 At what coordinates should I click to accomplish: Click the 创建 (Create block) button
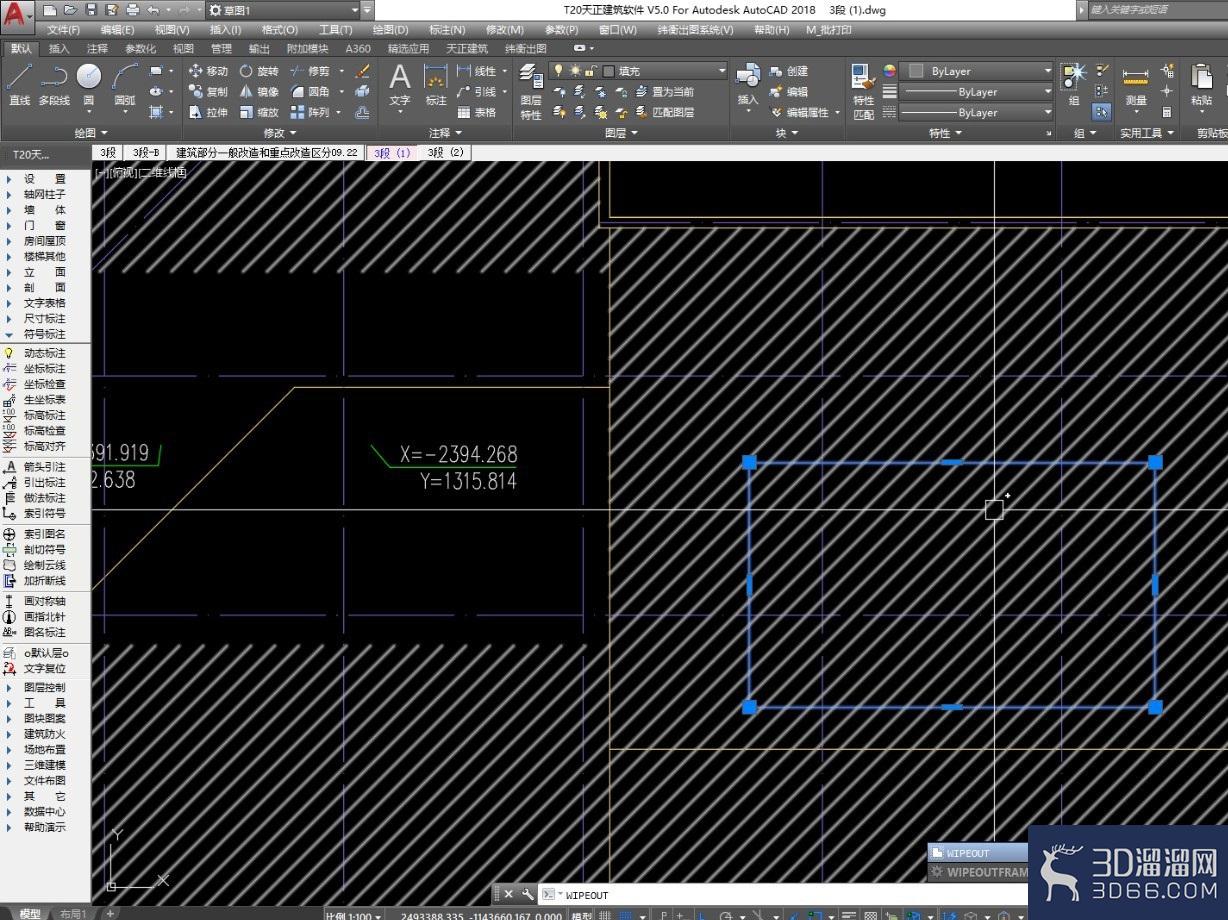pyautogui.click(x=789, y=71)
